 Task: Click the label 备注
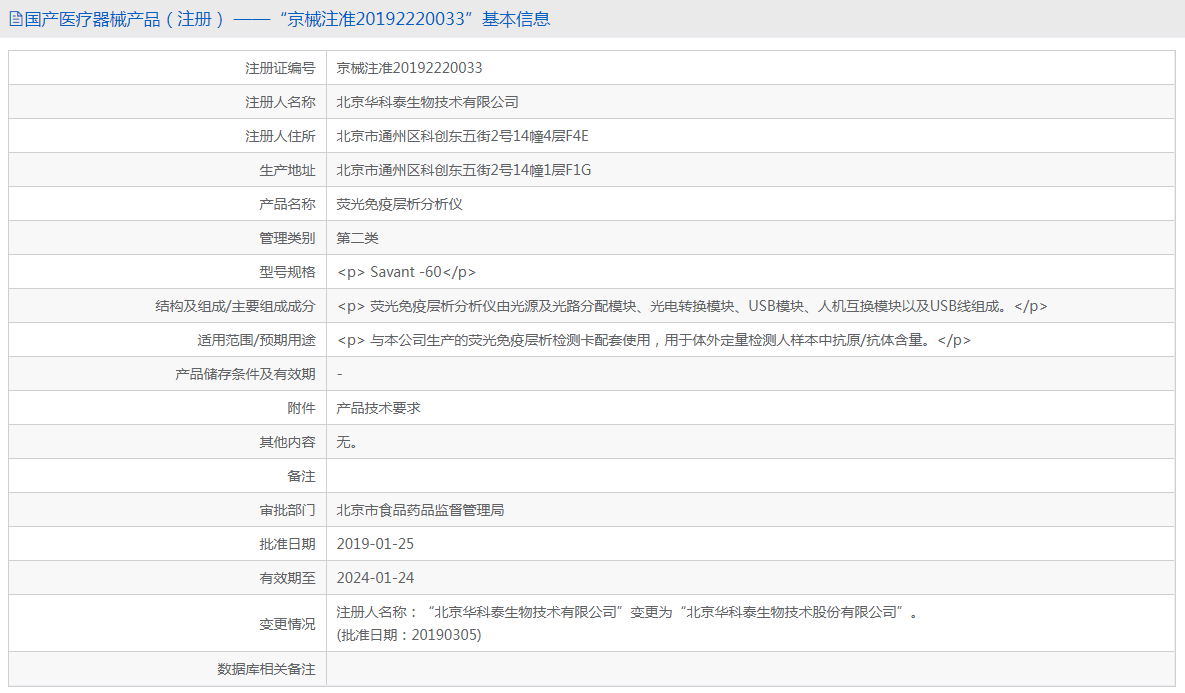301,476
